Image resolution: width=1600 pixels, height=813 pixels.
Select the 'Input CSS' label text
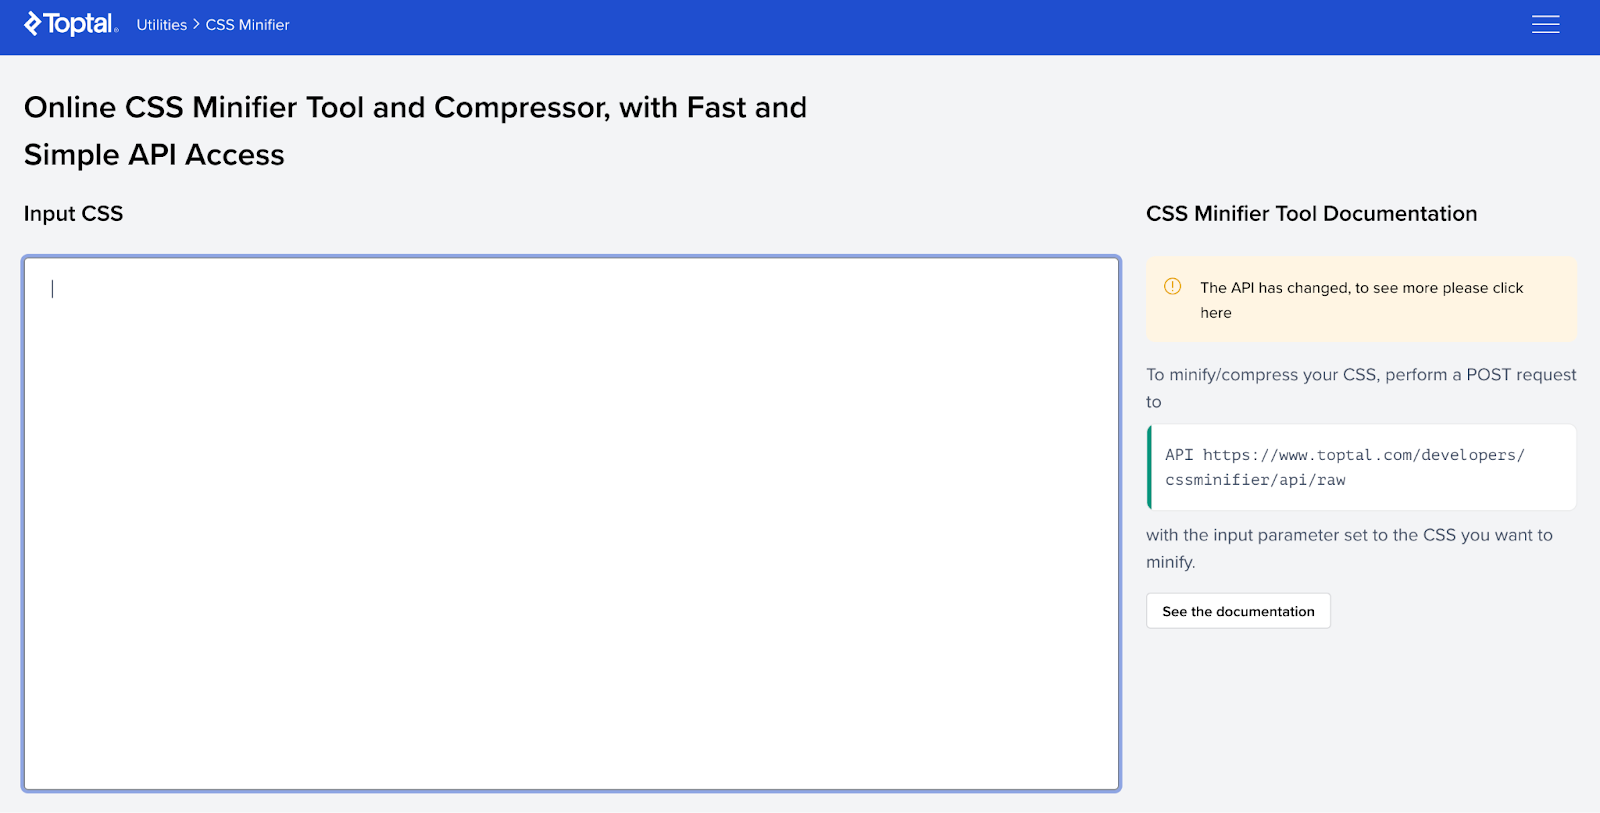[73, 213]
